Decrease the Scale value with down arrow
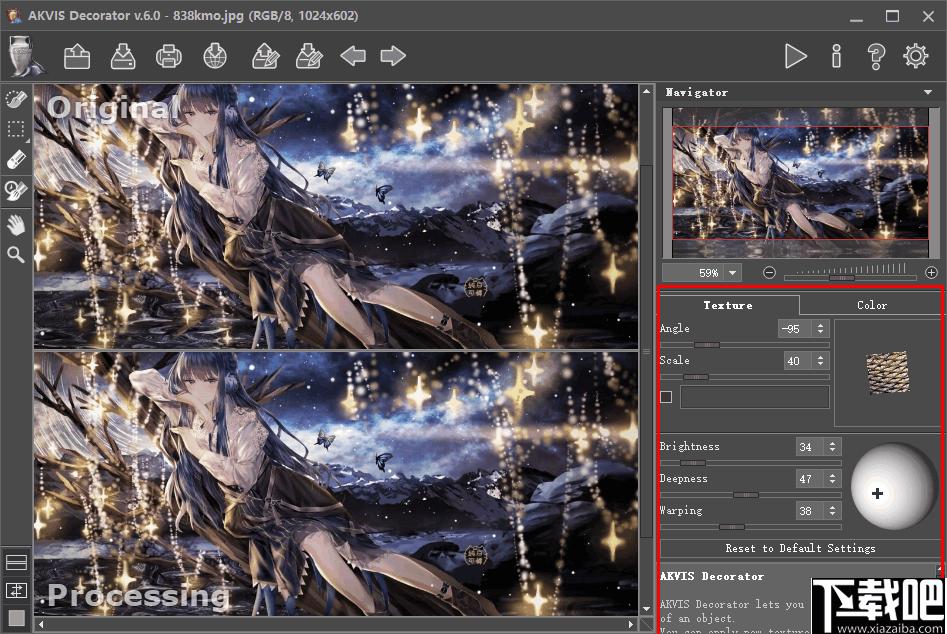Viewport: 947px width, 634px height. [820, 364]
